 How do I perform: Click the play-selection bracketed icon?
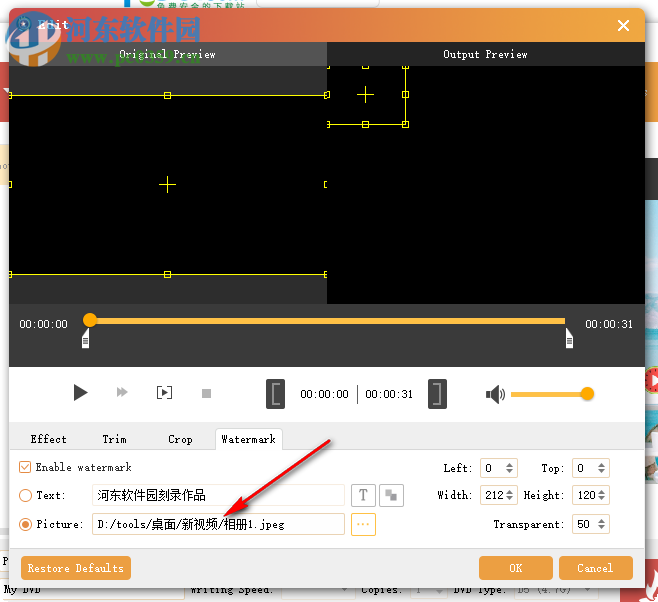pyautogui.click(x=164, y=393)
